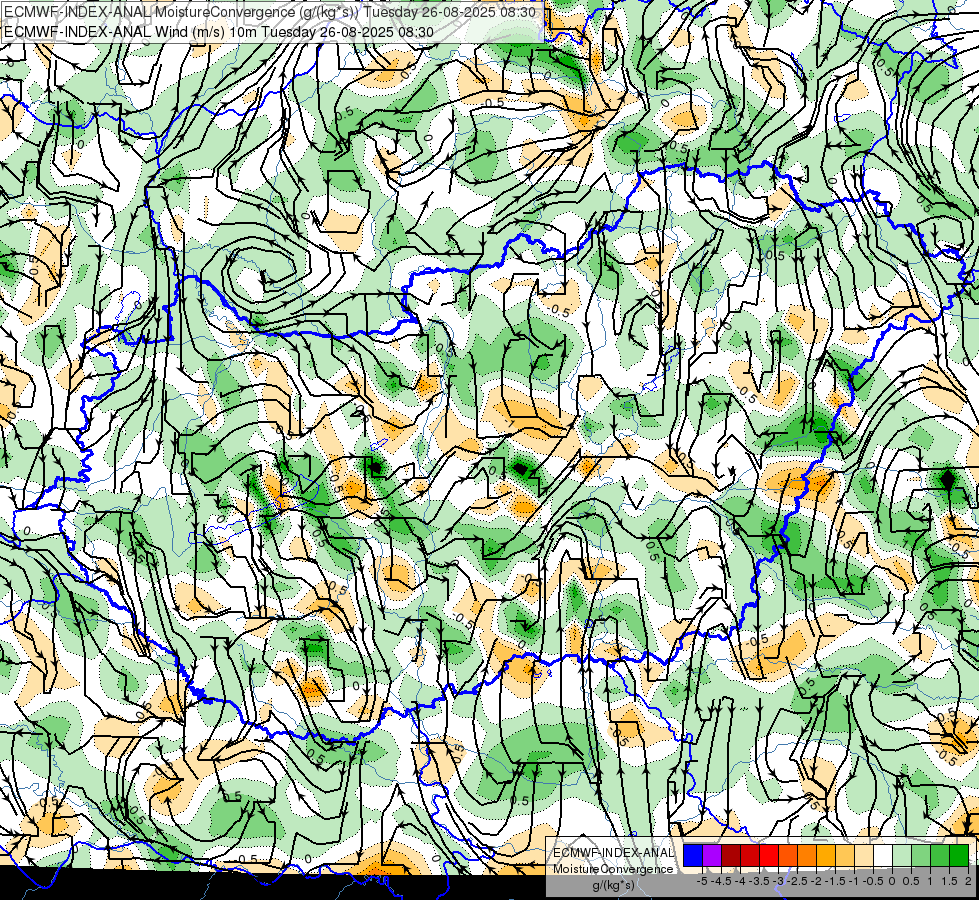Click the '0.5' legend scale value

(x=911, y=881)
